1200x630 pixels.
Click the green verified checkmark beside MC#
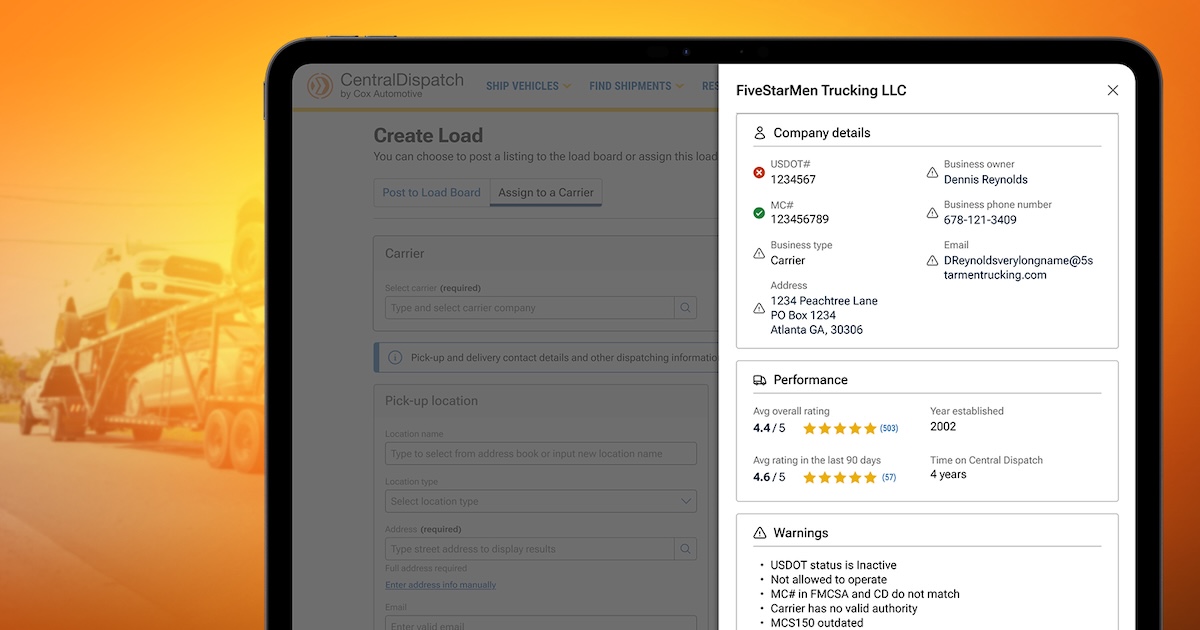tap(758, 212)
